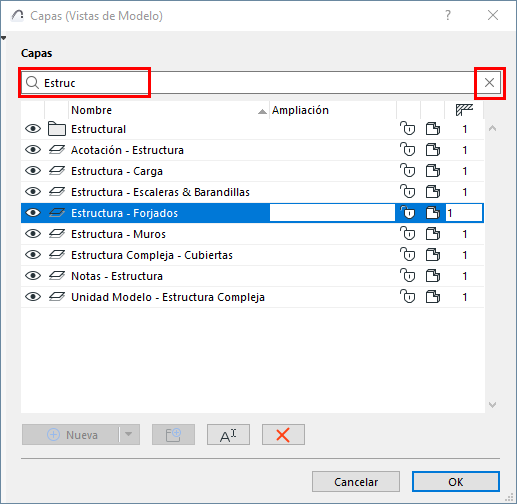Toggle wireframe icon for Unidad Modelo - Estructura Compleja

click(x=433, y=297)
